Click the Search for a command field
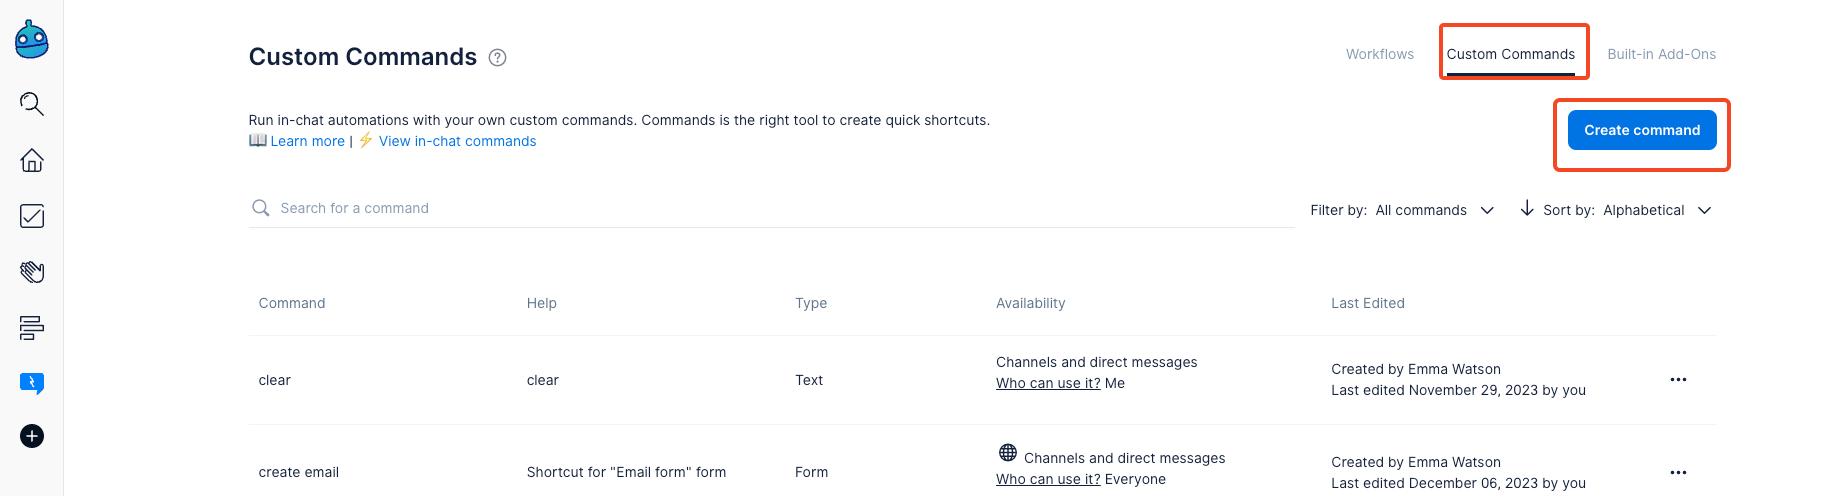 pyautogui.click(x=770, y=208)
